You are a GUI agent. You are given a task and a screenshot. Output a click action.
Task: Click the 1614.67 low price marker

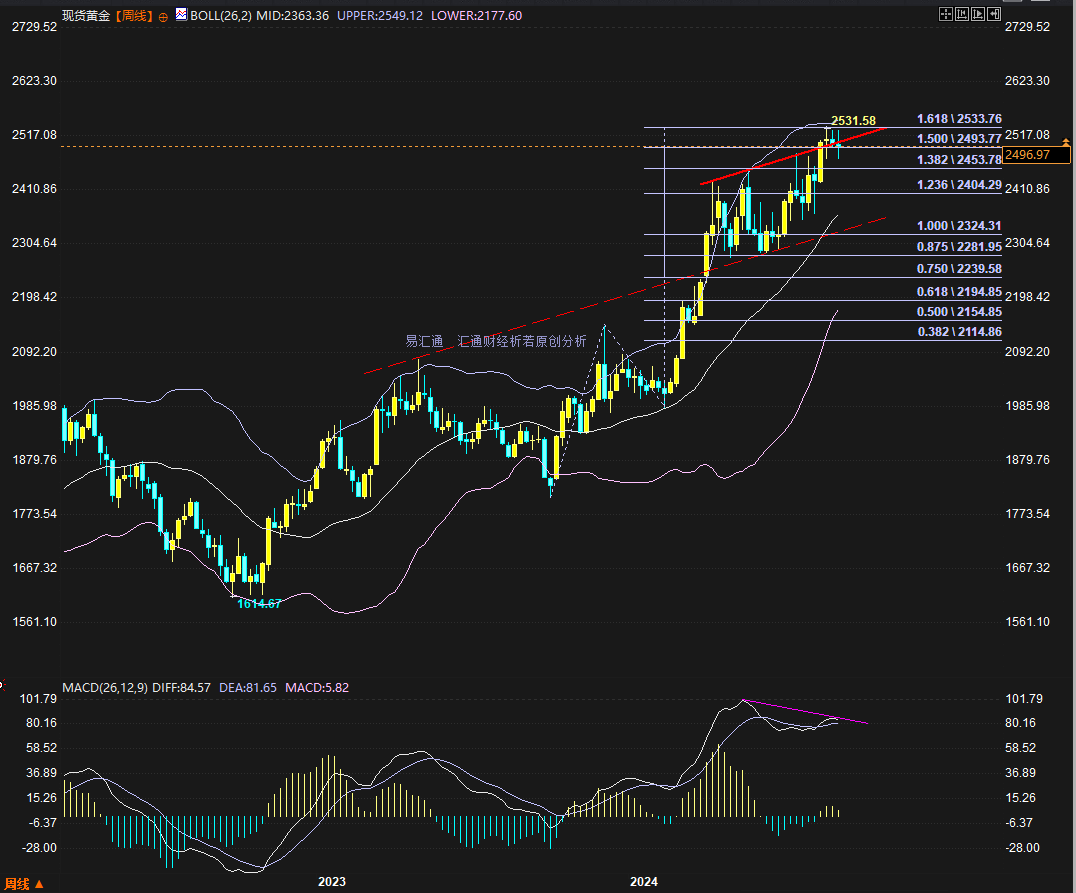[258, 603]
